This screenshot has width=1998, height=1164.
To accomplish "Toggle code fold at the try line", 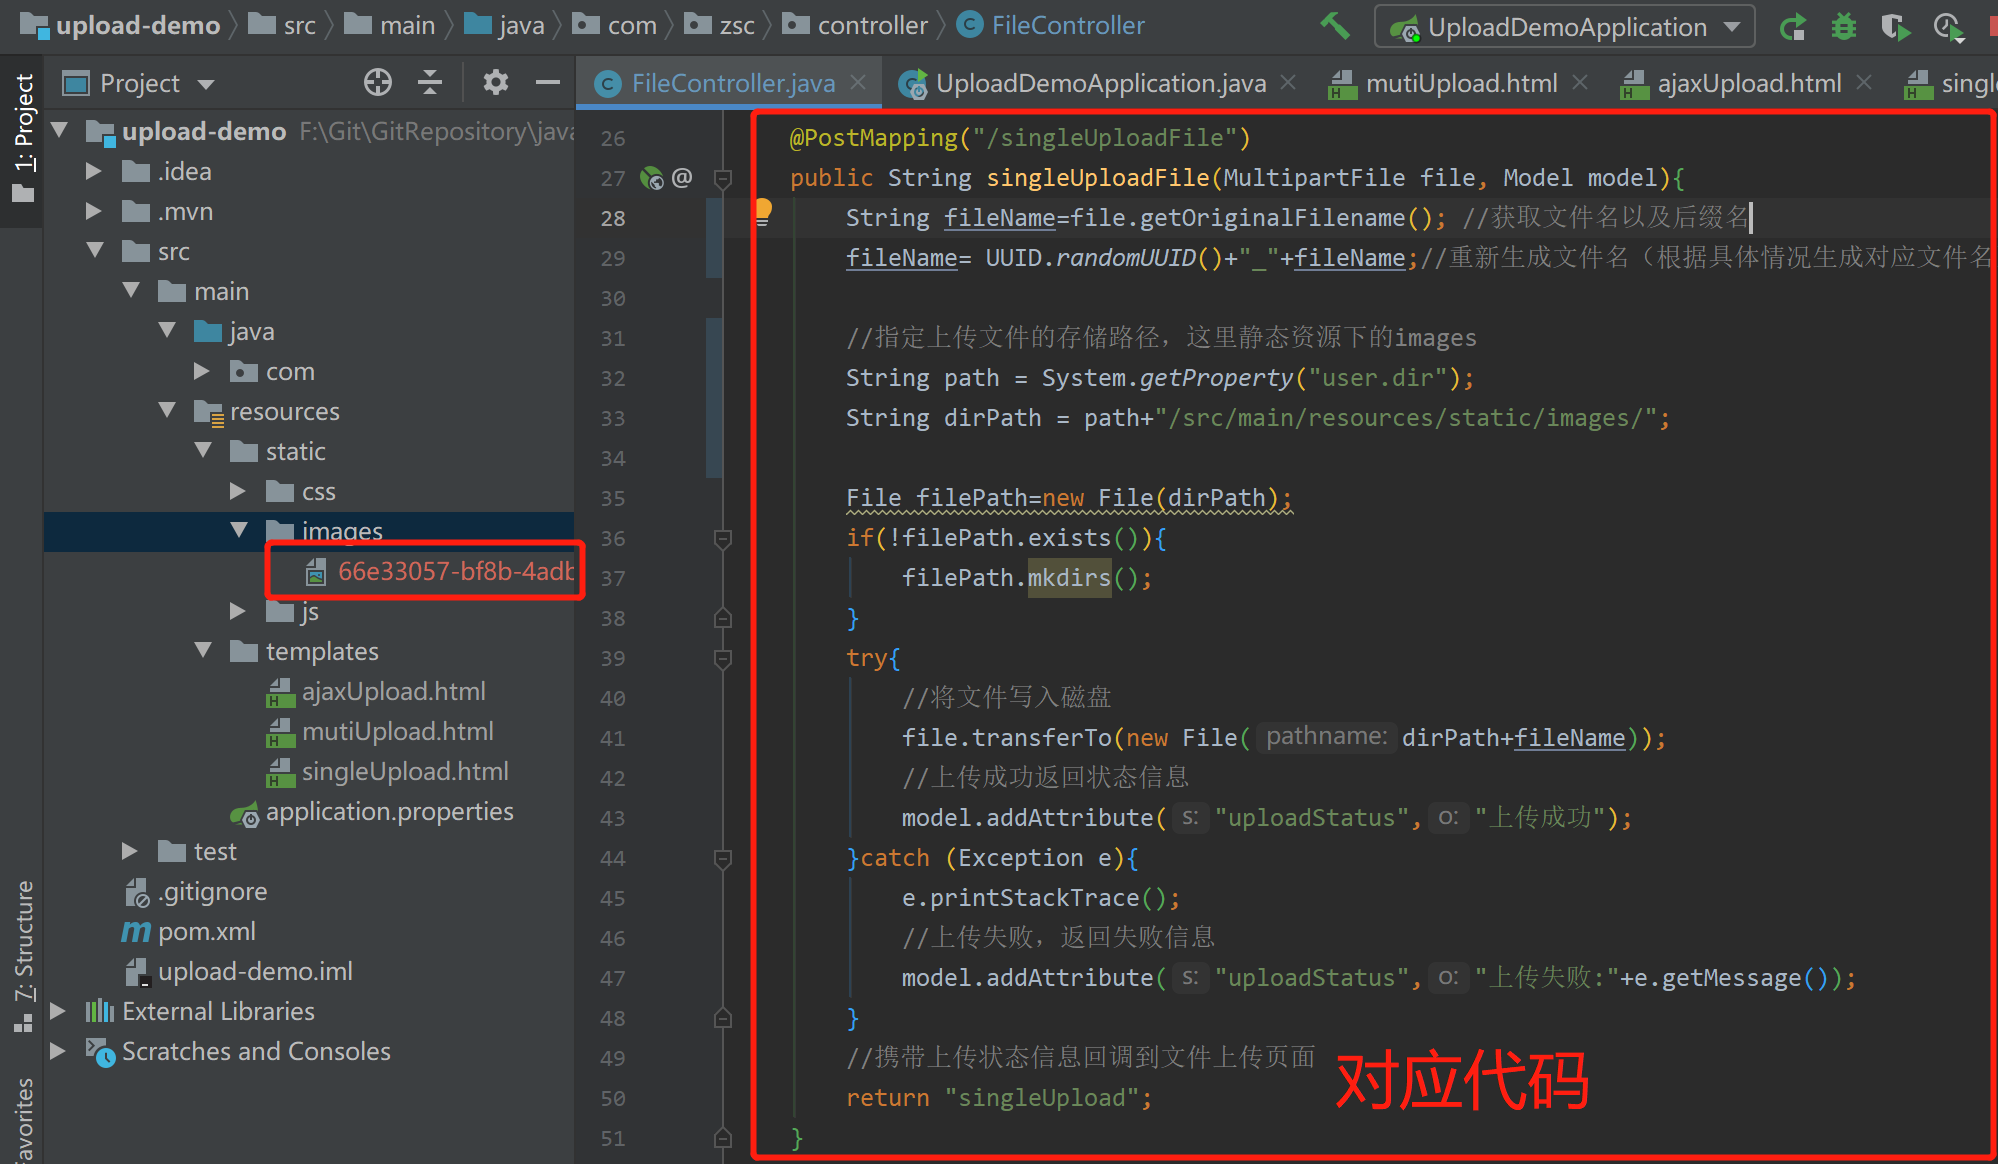I will 723,658.
